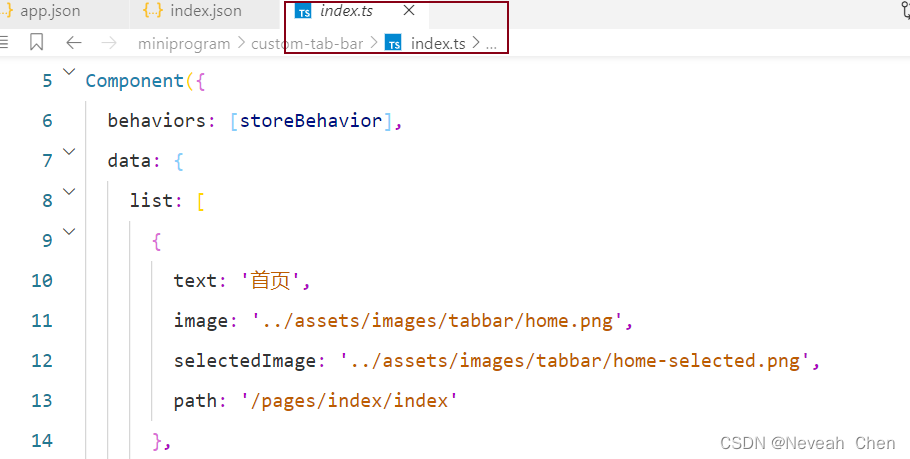
Task: Click custom-tab-bar breadcrumb
Action: pos(307,44)
